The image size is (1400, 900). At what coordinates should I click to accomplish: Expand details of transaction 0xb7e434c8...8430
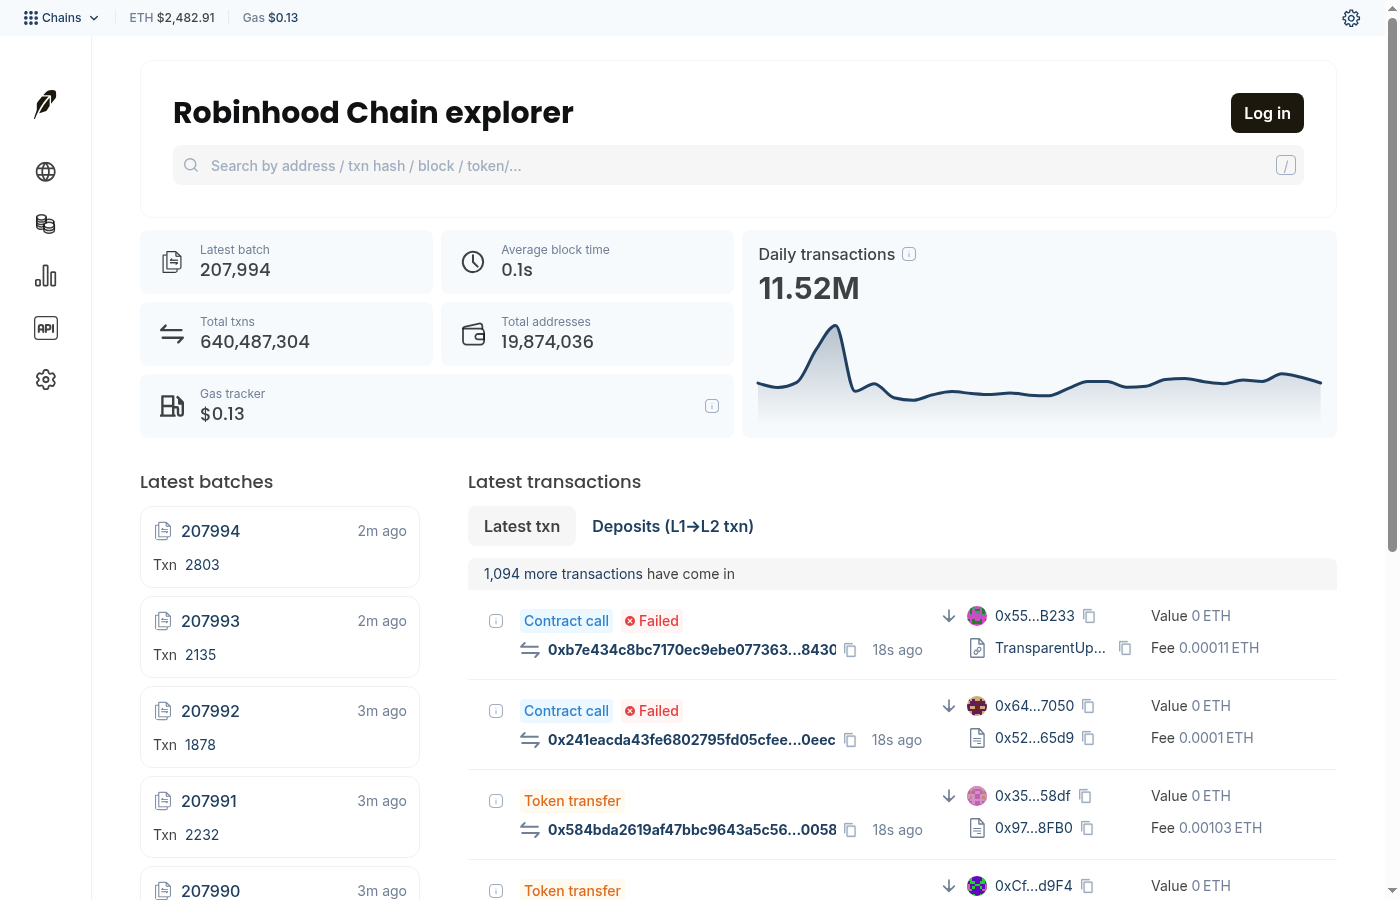click(496, 621)
